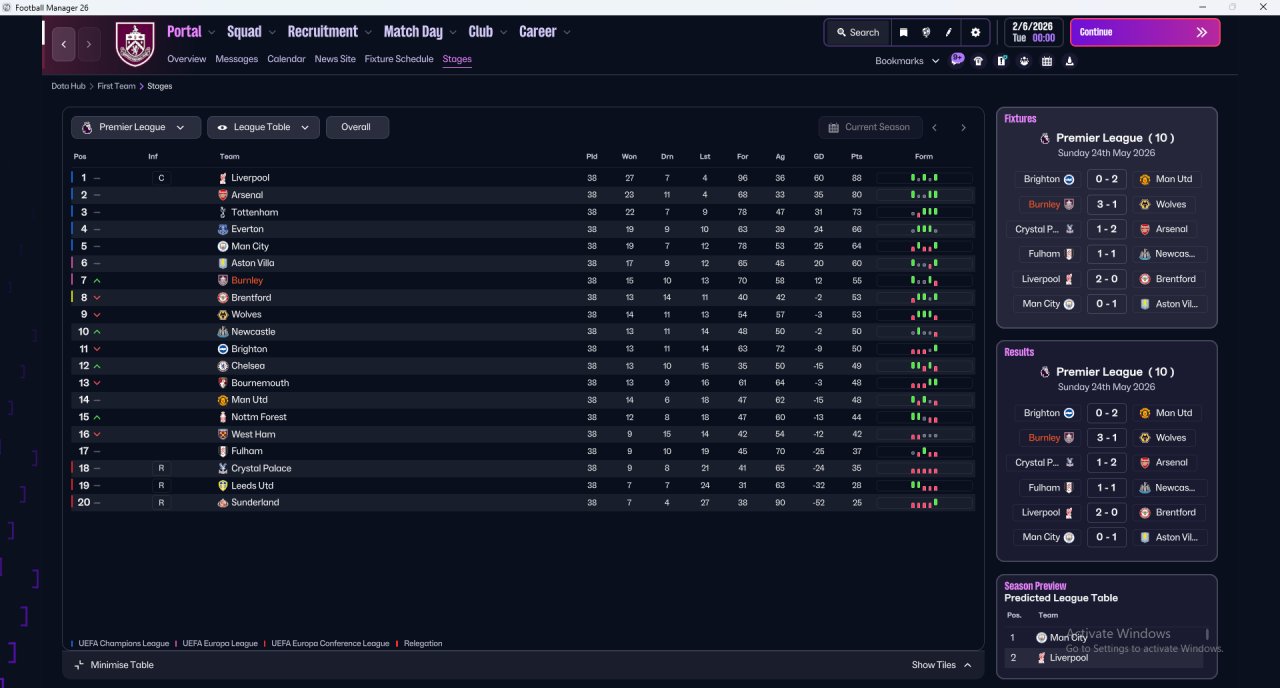Show the previous season with left arrow
The image size is (1280, 688).
(934, 127)
